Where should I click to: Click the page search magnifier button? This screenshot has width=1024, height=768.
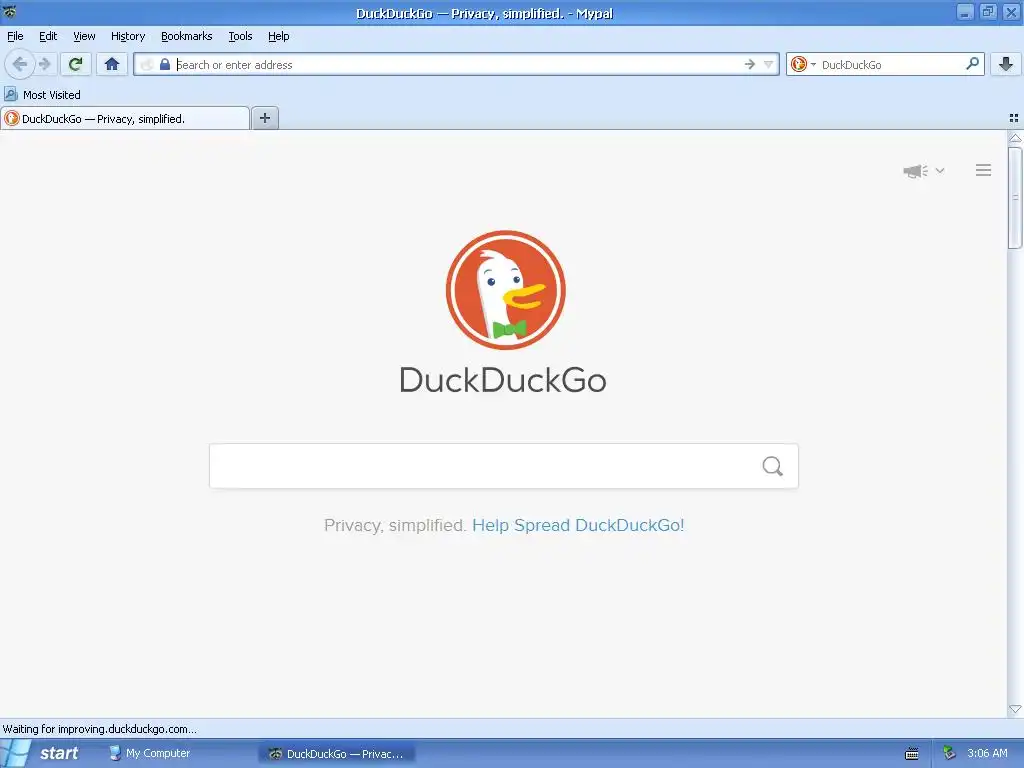[x=773, y=466]
